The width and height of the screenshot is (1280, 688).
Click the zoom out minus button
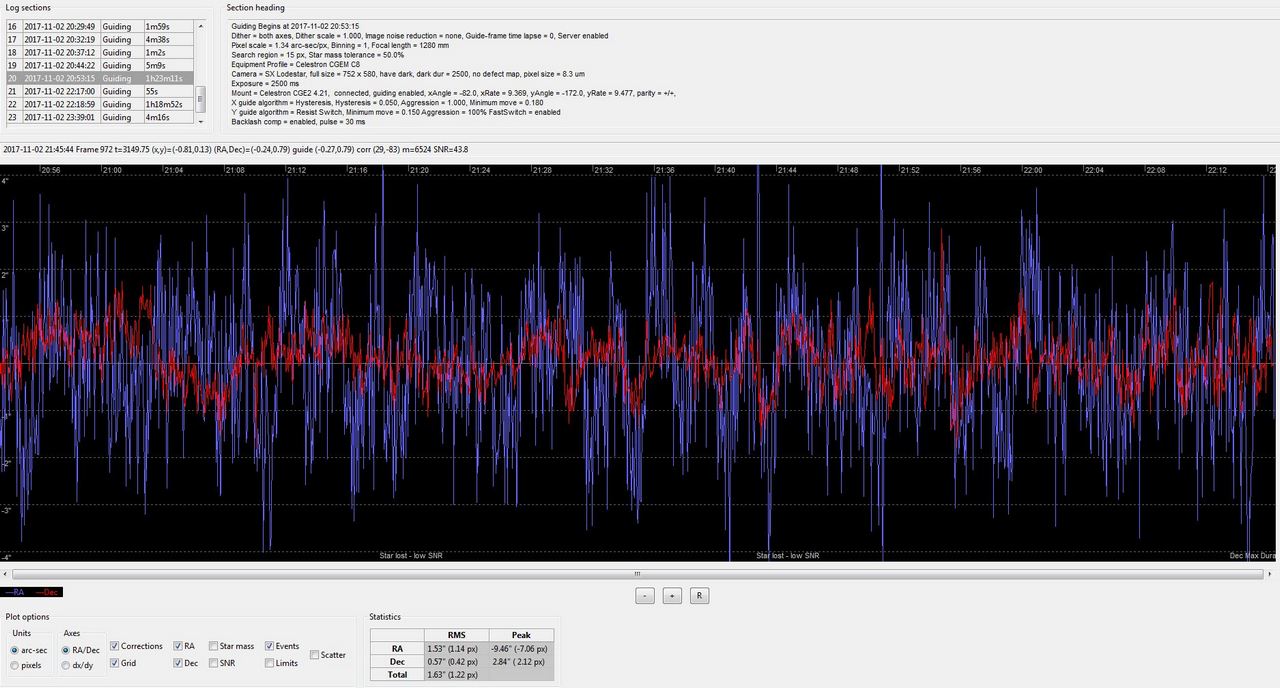tap(645, 595)
